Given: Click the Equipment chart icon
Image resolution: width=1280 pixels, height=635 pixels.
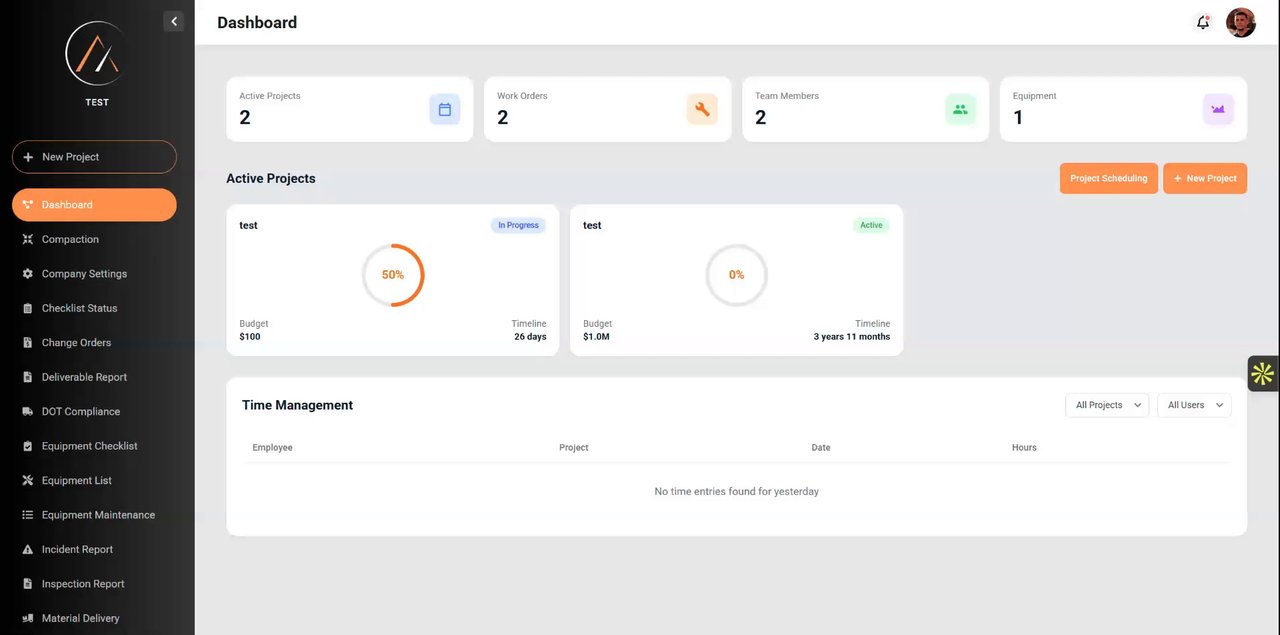Looking at the screenshot, I should (1218, 109).
